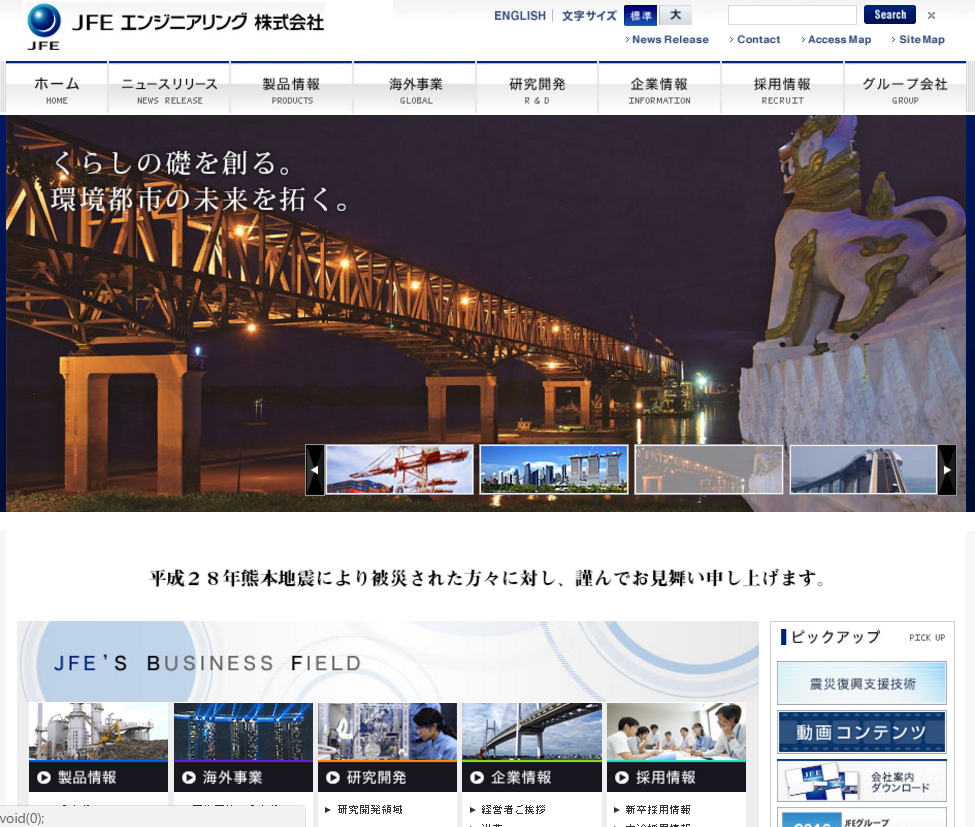
Task: Open the 企業情報 suspension bridge photo tile
Action: click(x=532, y=731)
